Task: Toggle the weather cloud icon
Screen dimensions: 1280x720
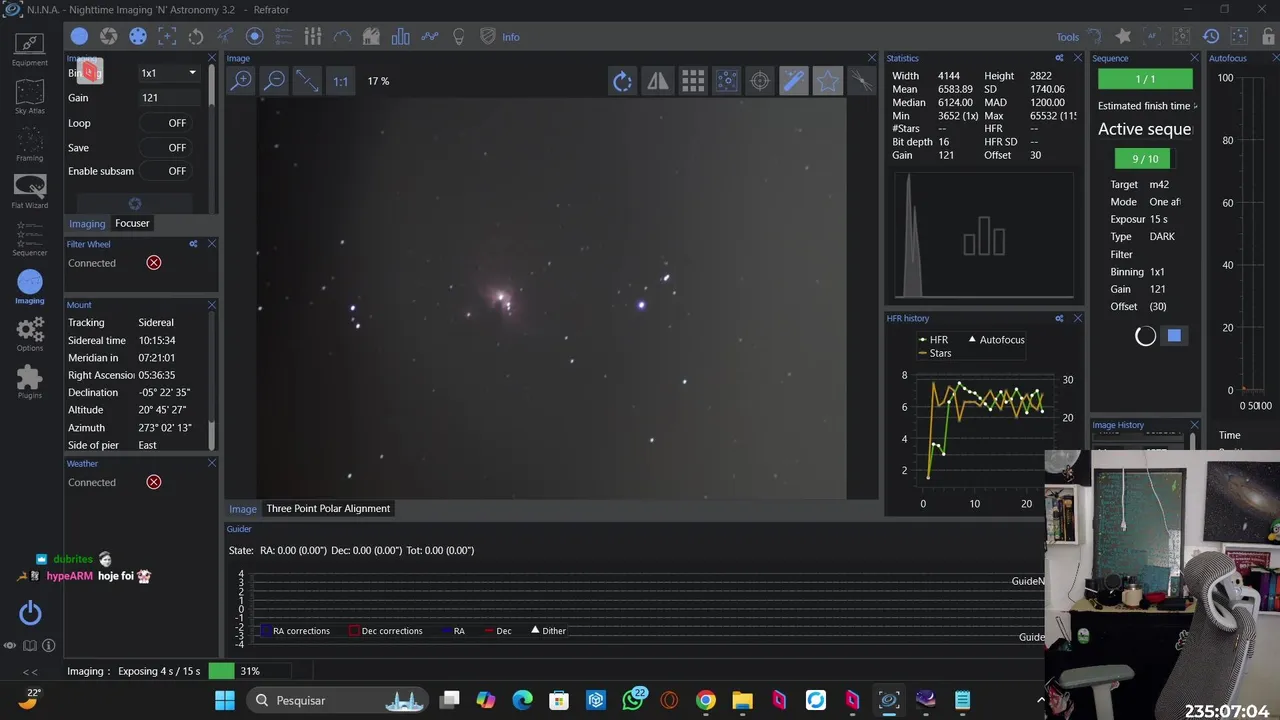Action: pos(342,37)
